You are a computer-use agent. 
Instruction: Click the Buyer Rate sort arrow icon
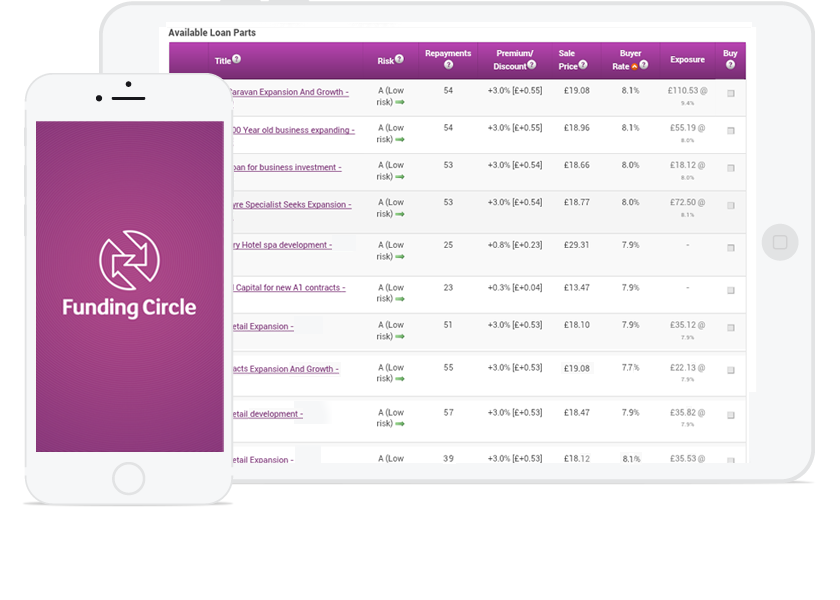click(634, 67)
